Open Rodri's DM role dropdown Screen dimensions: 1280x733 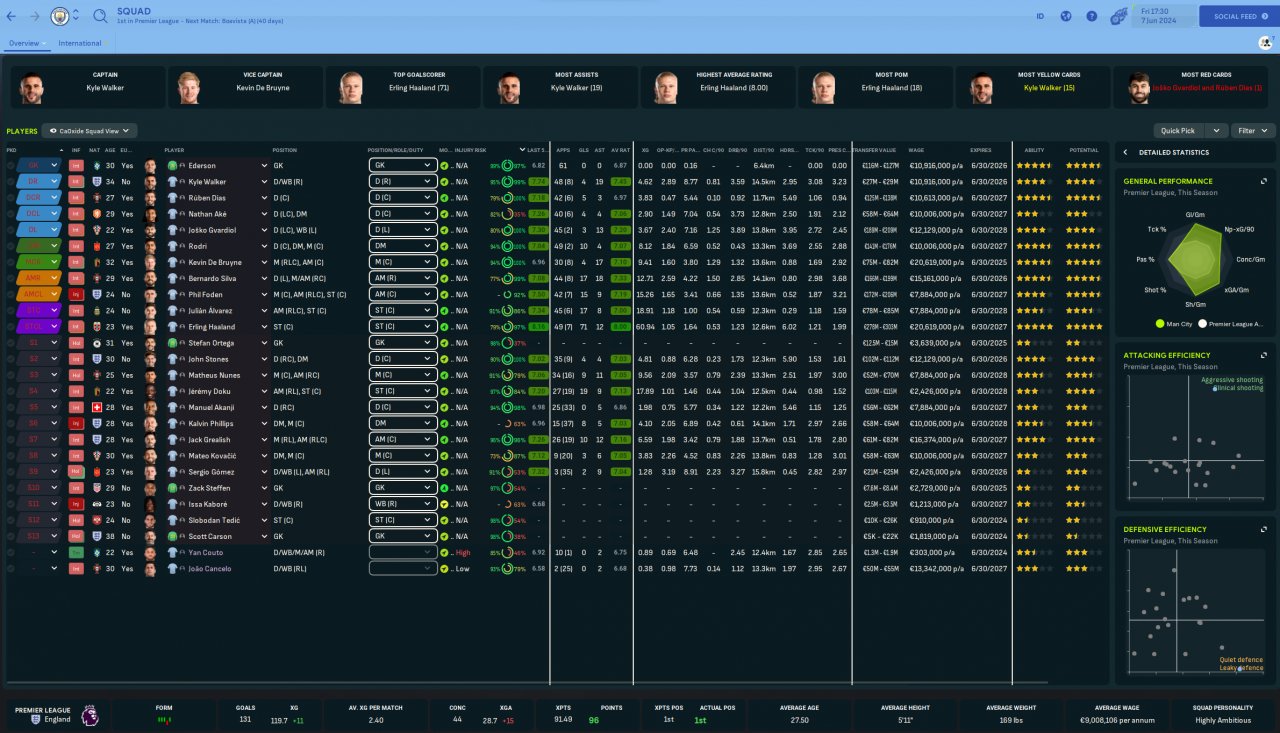[x=402, y=246]
